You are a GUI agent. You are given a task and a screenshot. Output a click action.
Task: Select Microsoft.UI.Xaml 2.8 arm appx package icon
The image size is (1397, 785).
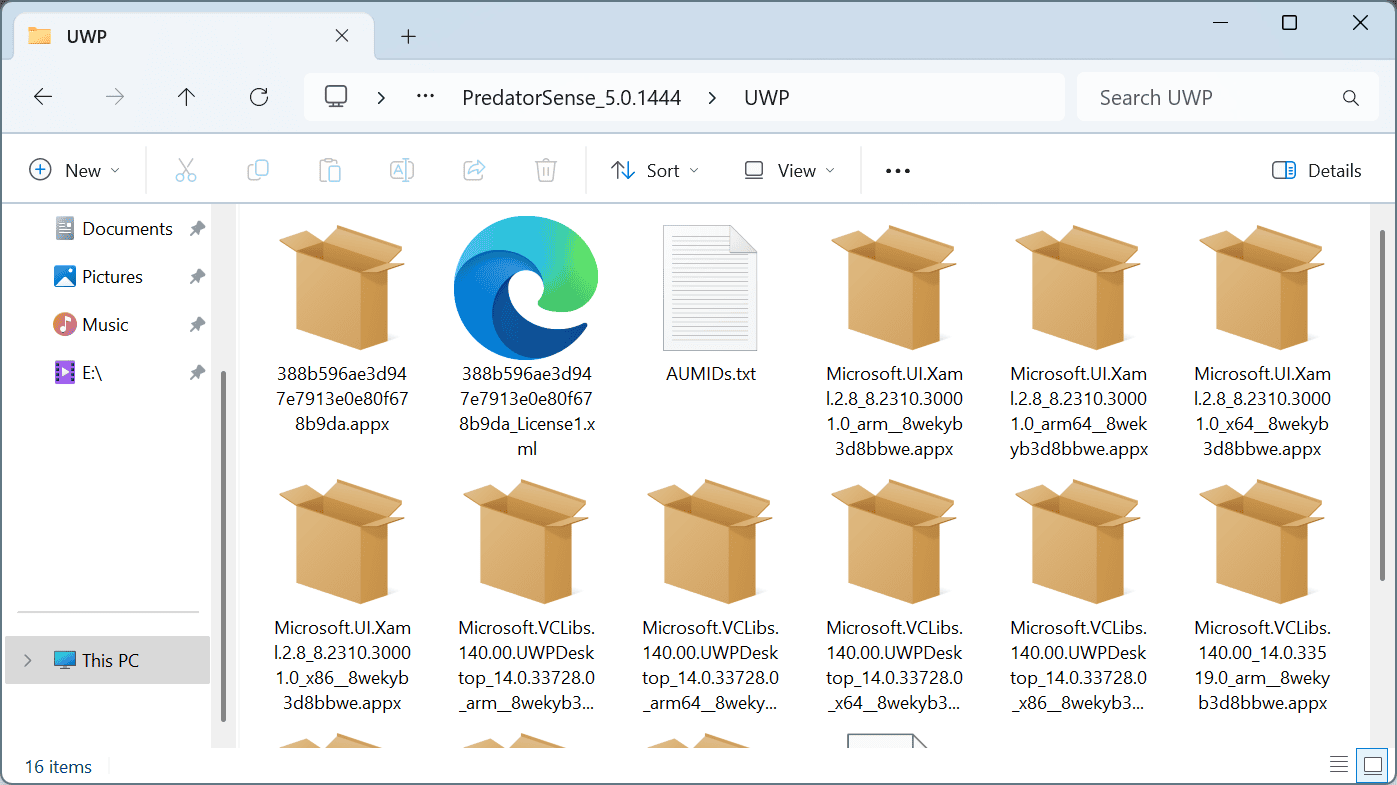point(894,288)
